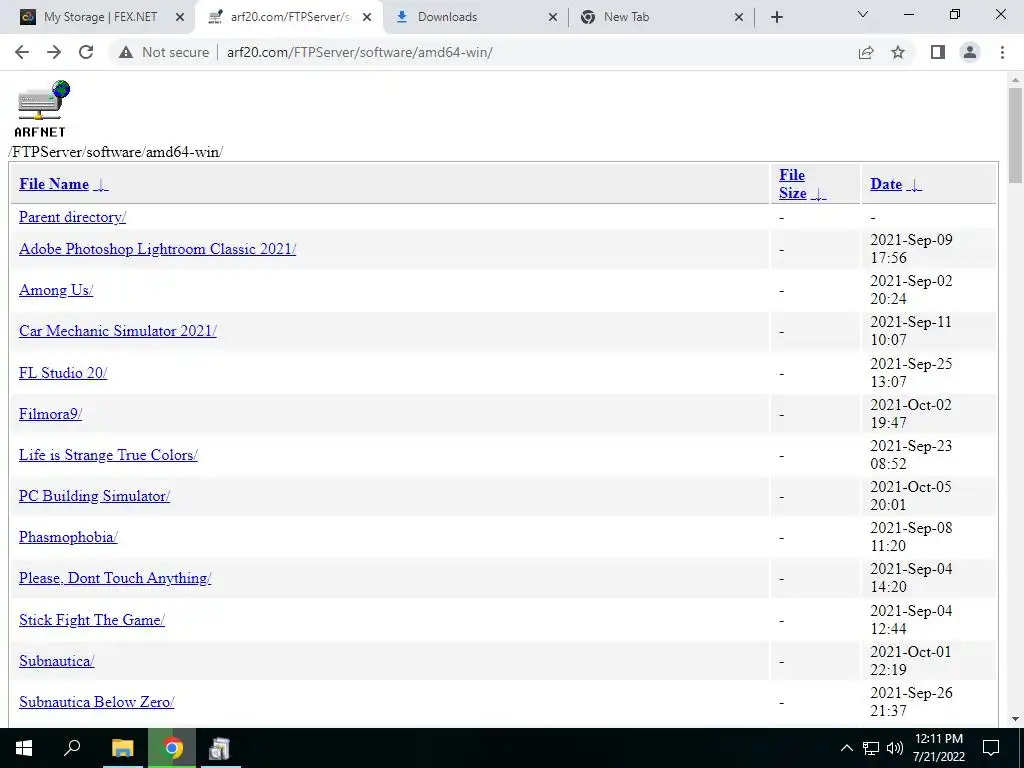Open the third pinned taskbar application
The height and width of the screenshot is (768, 1024).
(x=219, y=748)
